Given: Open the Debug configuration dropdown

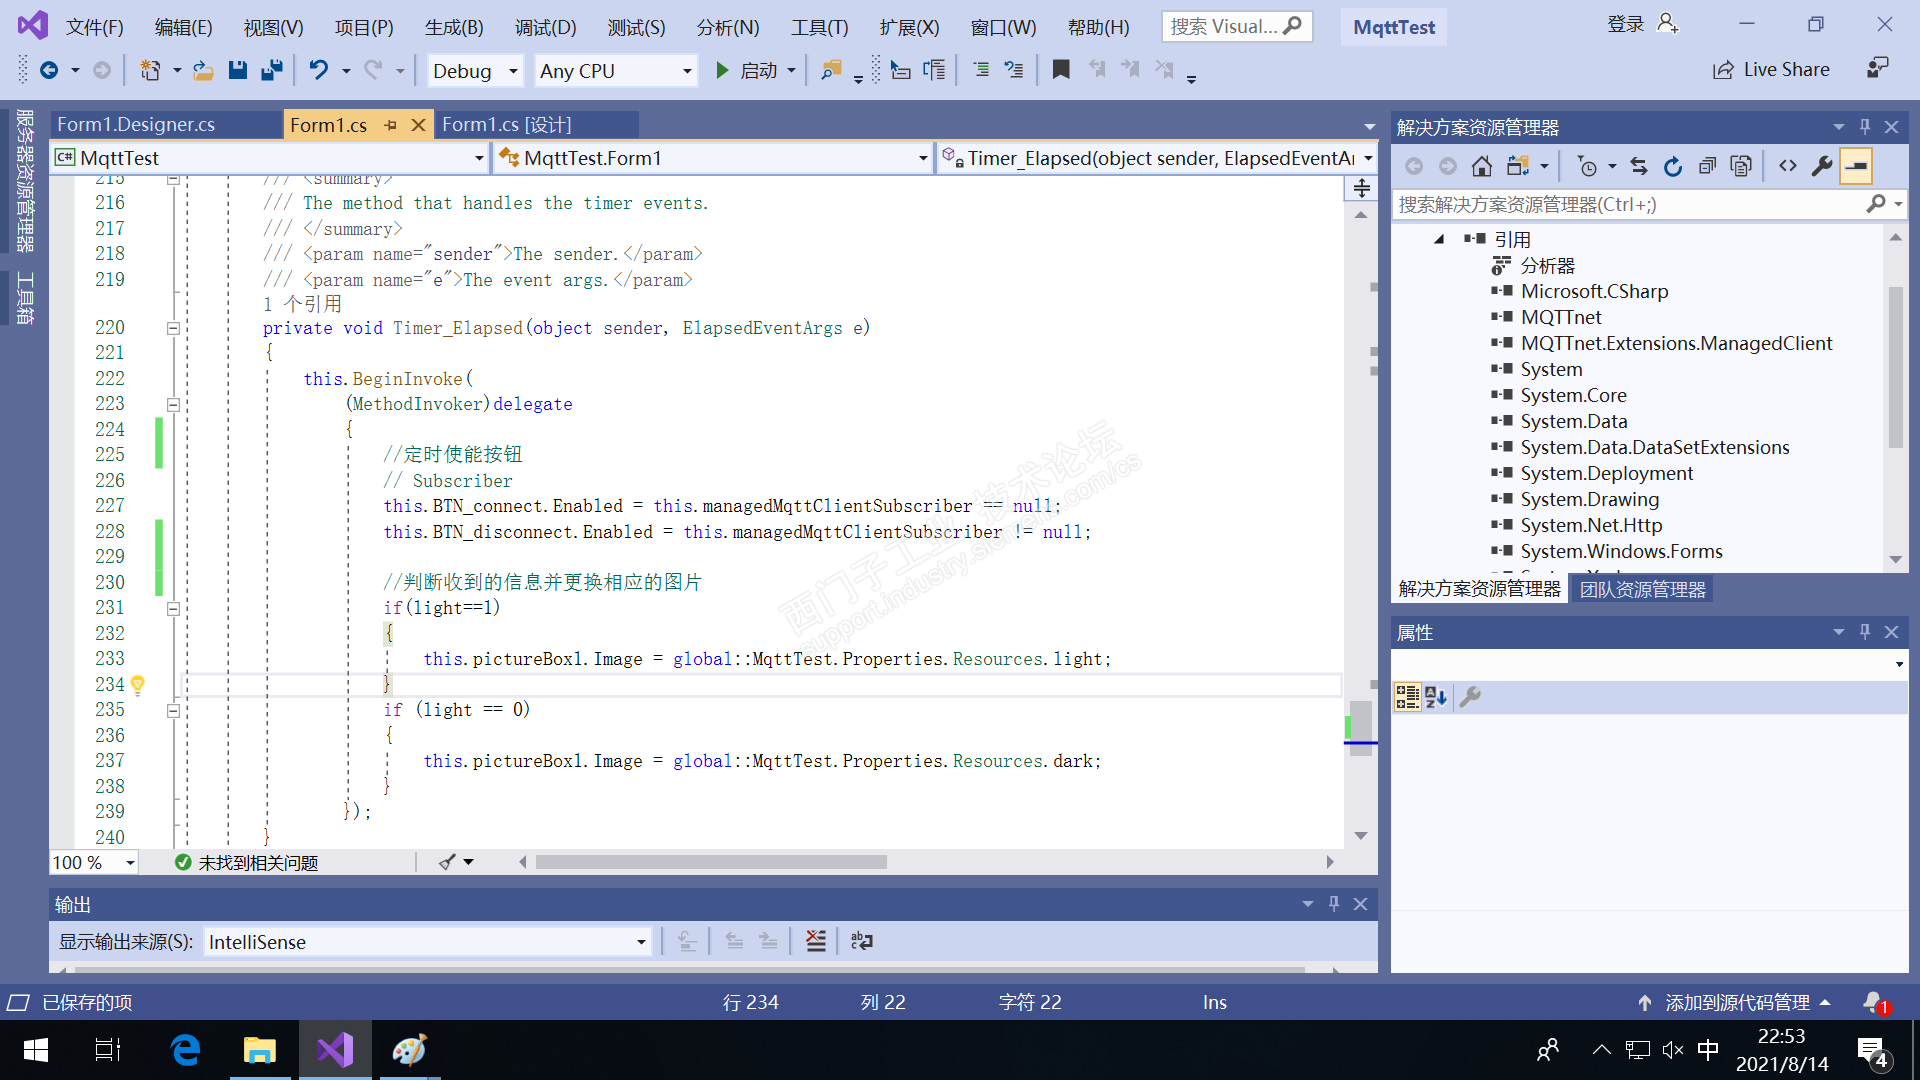Looking at the screenshot, I should pyautogui.click(x=513, y=71).
